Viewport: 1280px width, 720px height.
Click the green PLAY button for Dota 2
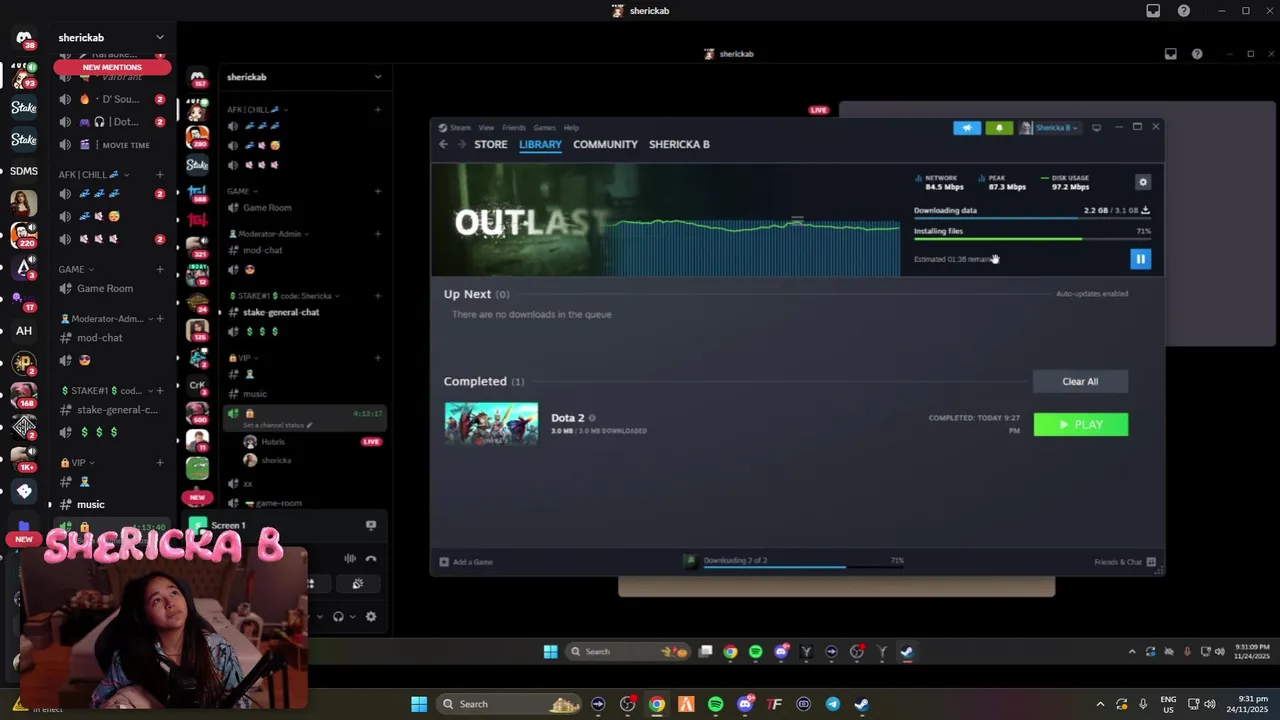(x=1080, y=425)
